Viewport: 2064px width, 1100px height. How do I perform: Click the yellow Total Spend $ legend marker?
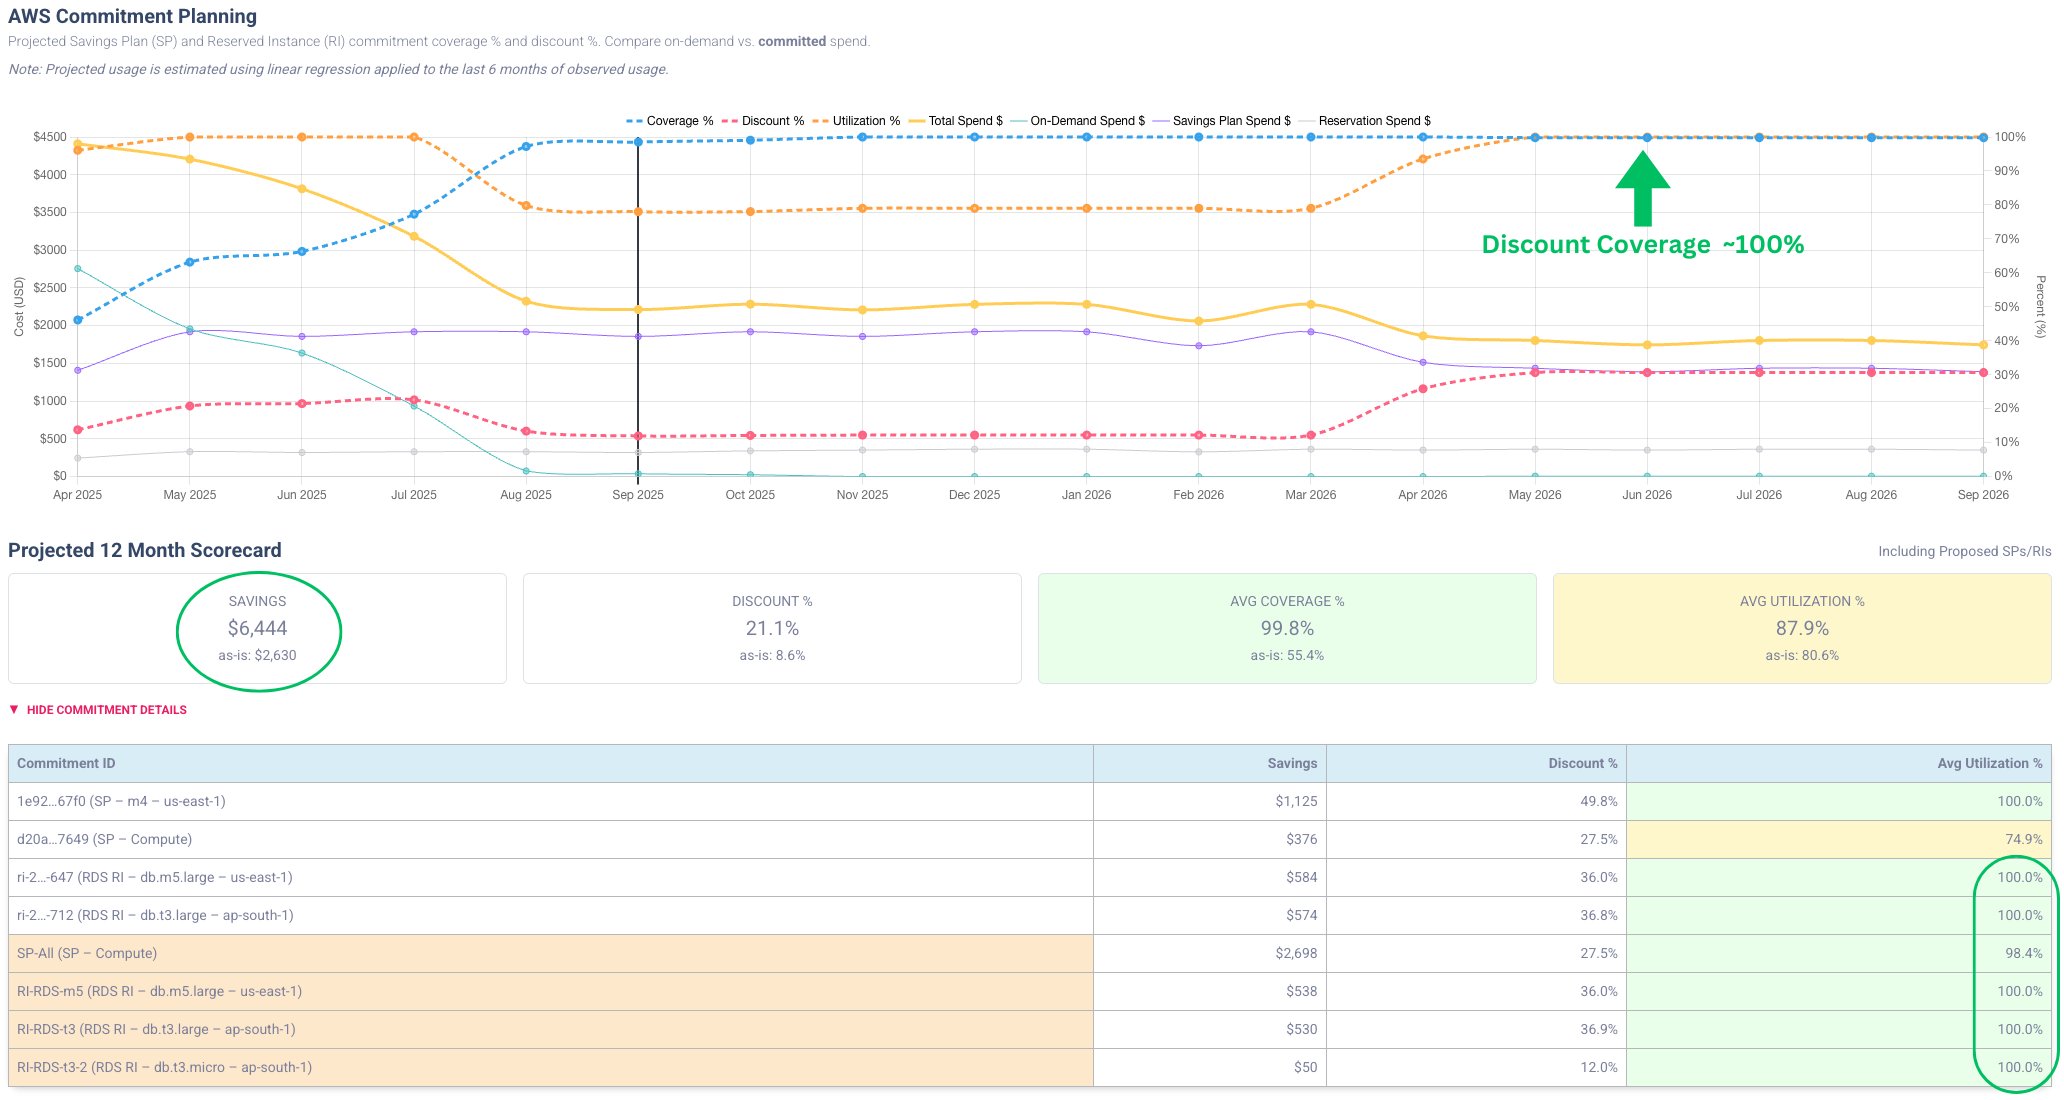point(916,121)
